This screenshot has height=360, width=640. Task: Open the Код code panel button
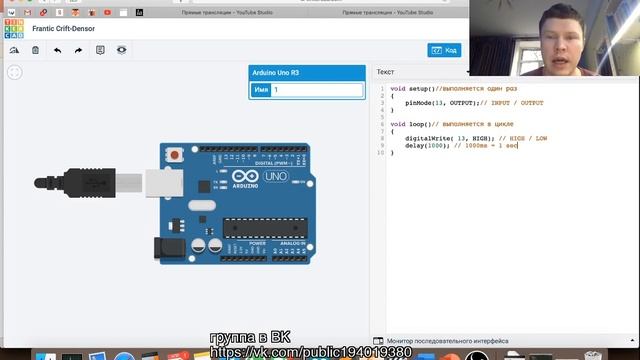pyautogui.click(x=444, y=50)
